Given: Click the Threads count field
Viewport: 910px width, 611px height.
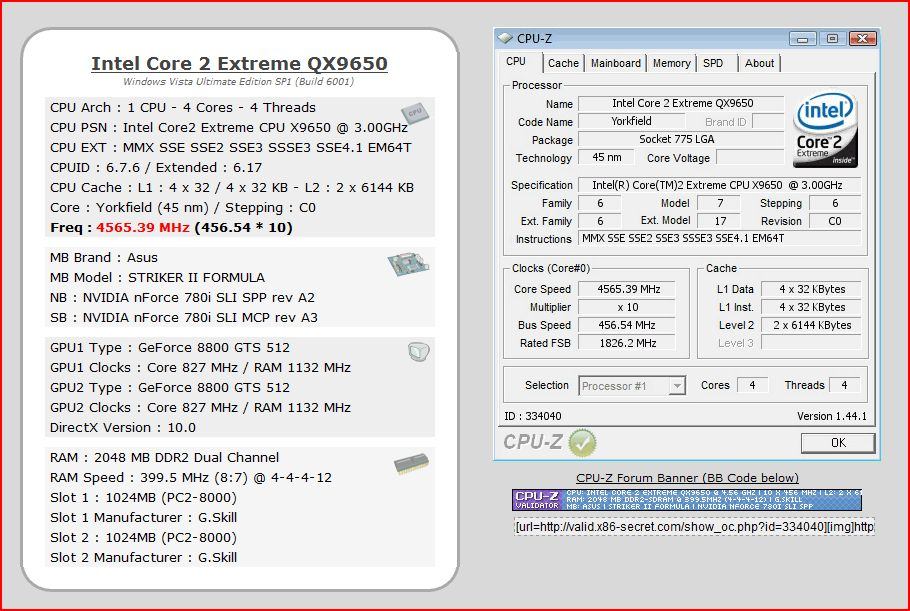Looking at the screenshot, I should point(844,385).
